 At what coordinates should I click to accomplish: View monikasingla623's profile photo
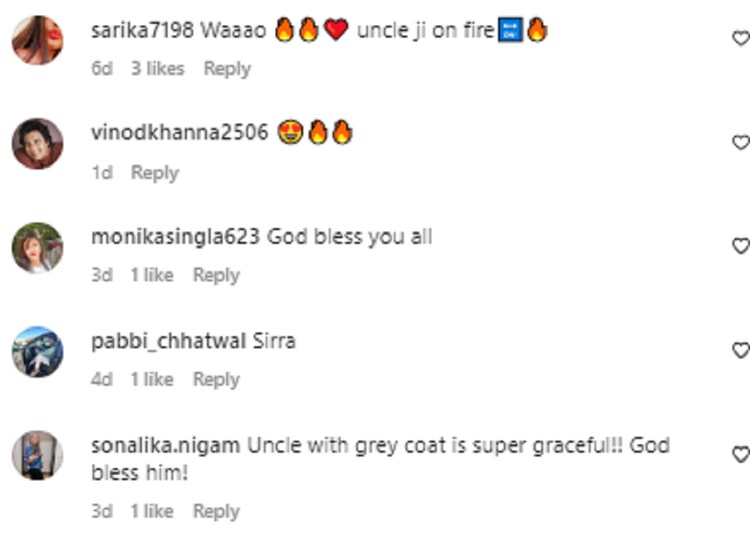(37, 248)
